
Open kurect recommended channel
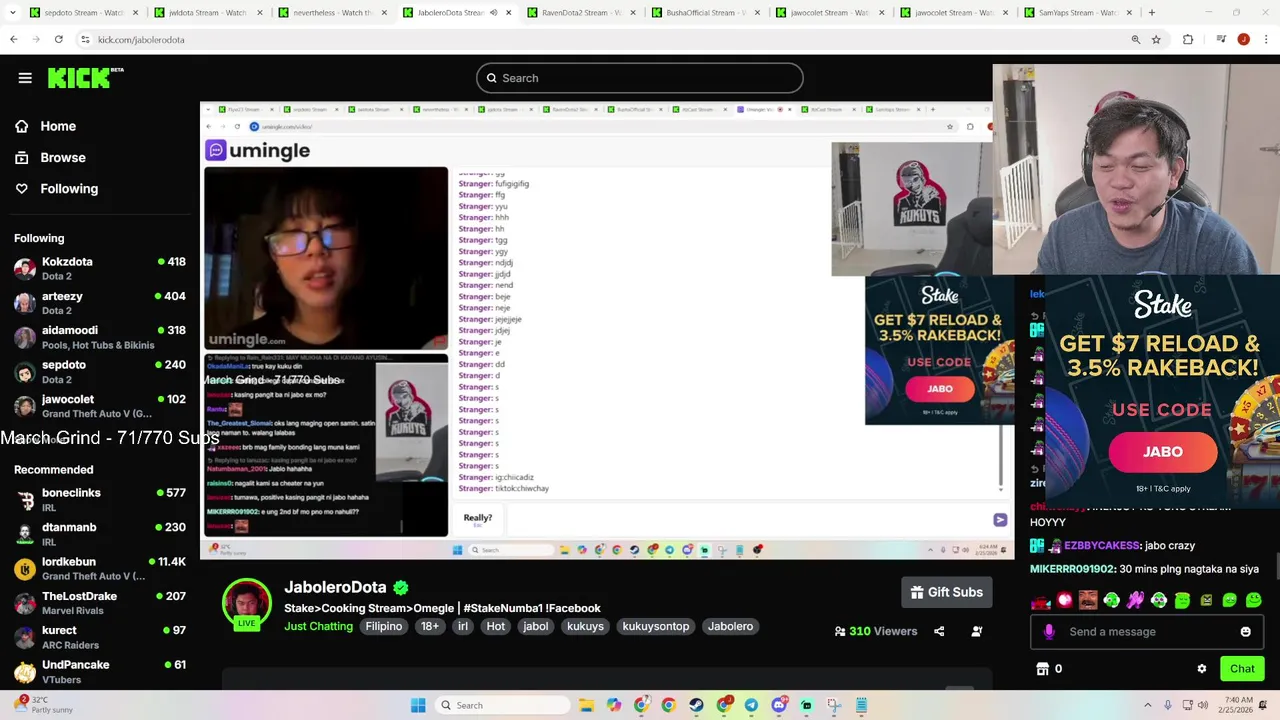pyautogui.click(x=100, y=637)
